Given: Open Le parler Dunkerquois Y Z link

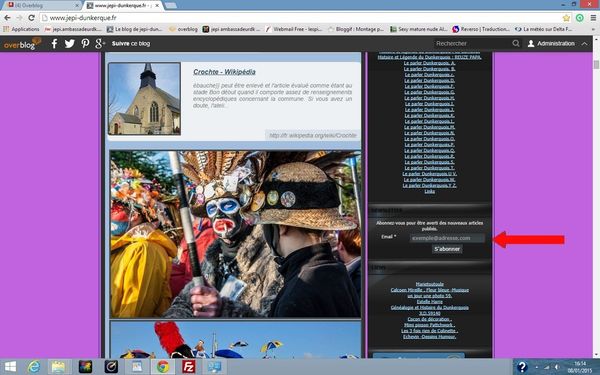Looking at the screenshot, I should point(429,186).
